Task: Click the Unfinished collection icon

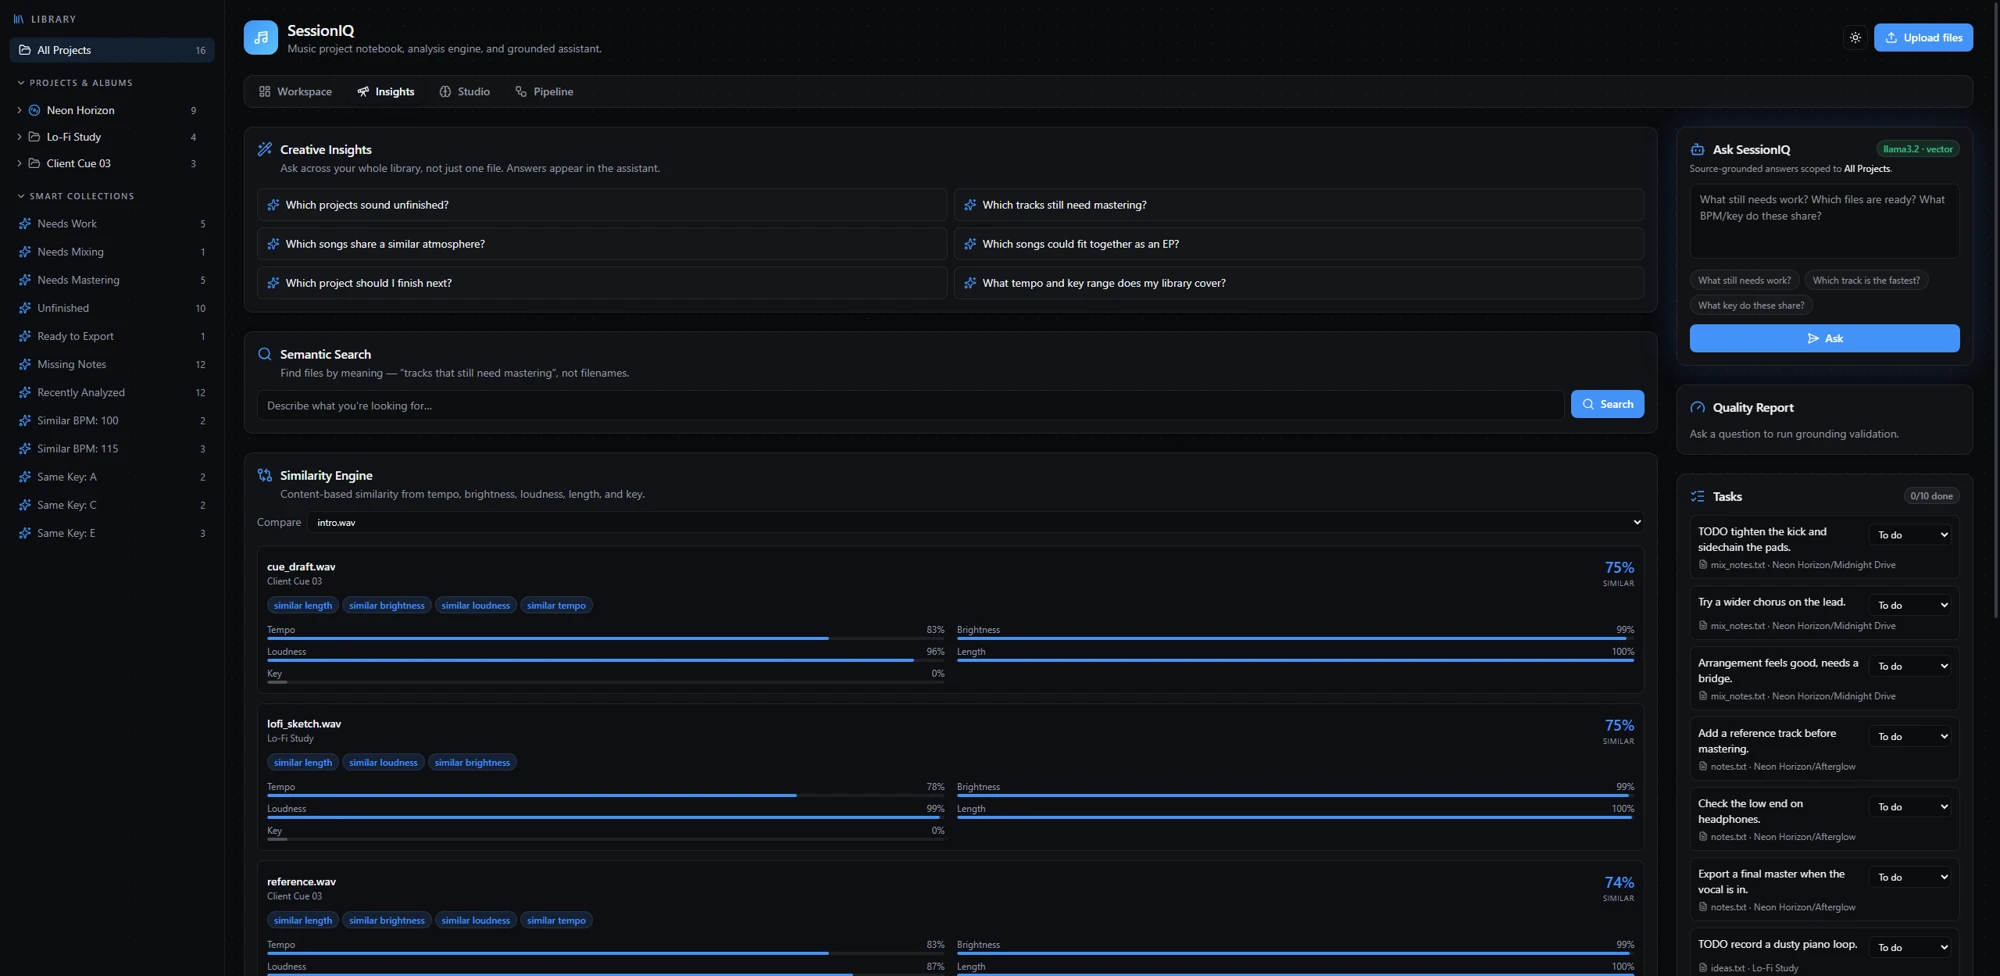Action: (x=25, y=308)
